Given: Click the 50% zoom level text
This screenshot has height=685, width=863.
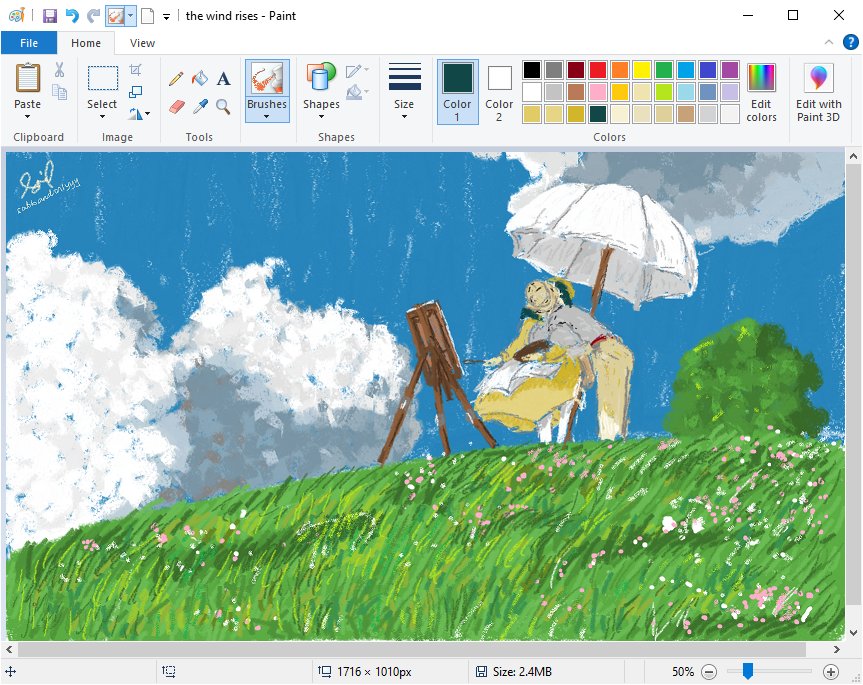Looking at the screenshot, I should coord(683,672).
